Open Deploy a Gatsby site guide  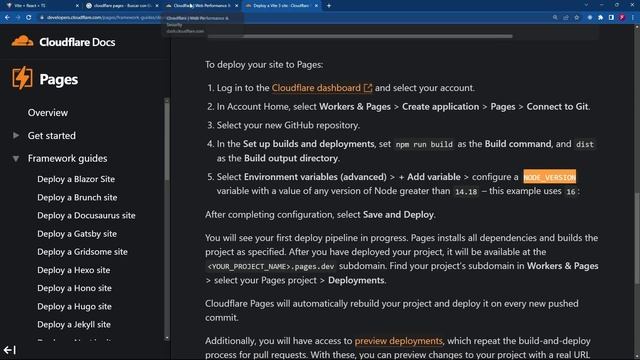77,234
